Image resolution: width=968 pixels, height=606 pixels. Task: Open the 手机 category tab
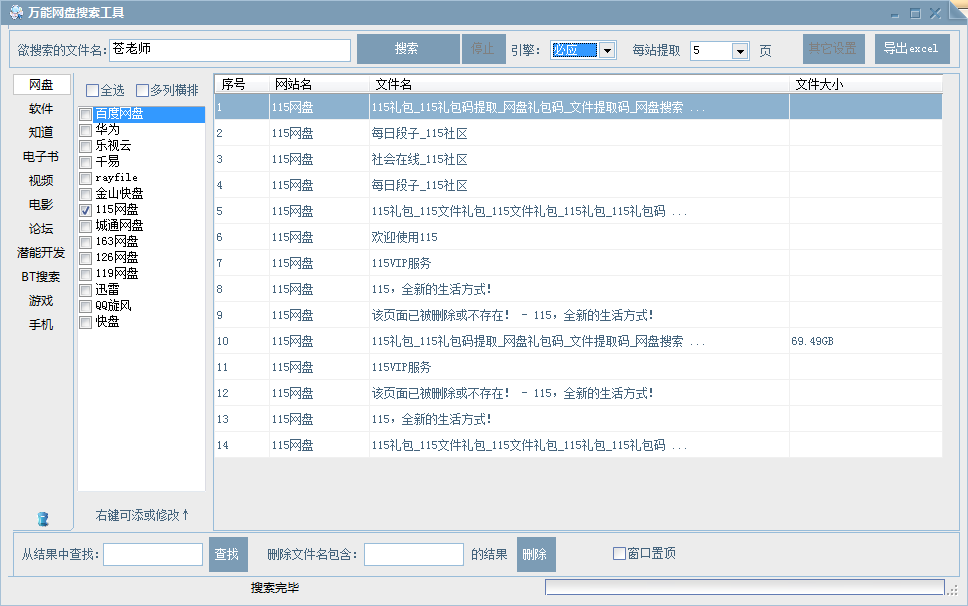click(41, 325)
